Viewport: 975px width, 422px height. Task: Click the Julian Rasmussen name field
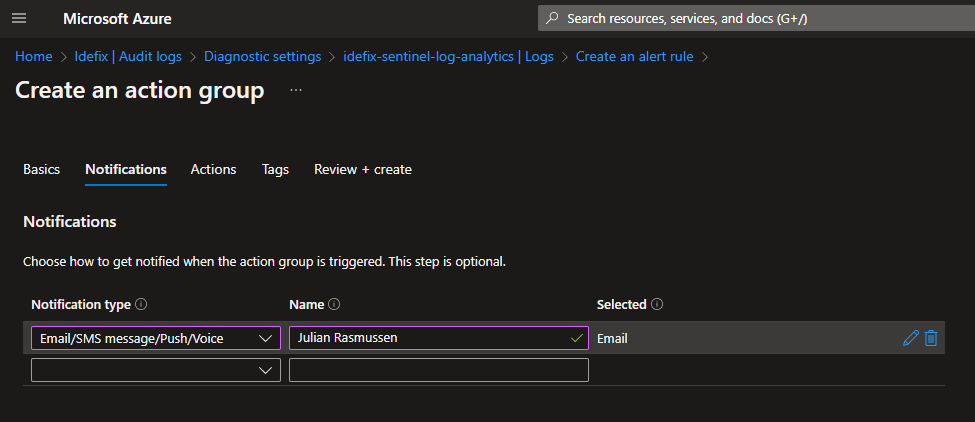coord(438,338)
